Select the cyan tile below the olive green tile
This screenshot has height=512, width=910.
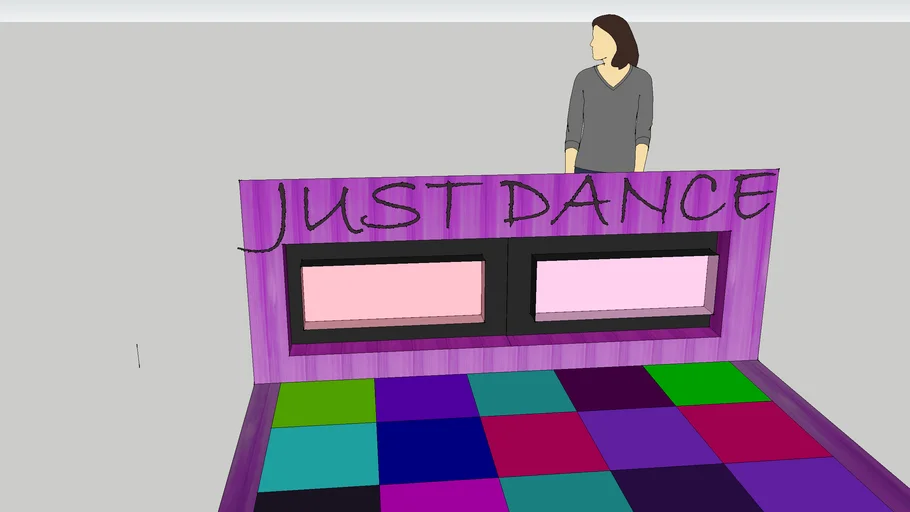319,455
